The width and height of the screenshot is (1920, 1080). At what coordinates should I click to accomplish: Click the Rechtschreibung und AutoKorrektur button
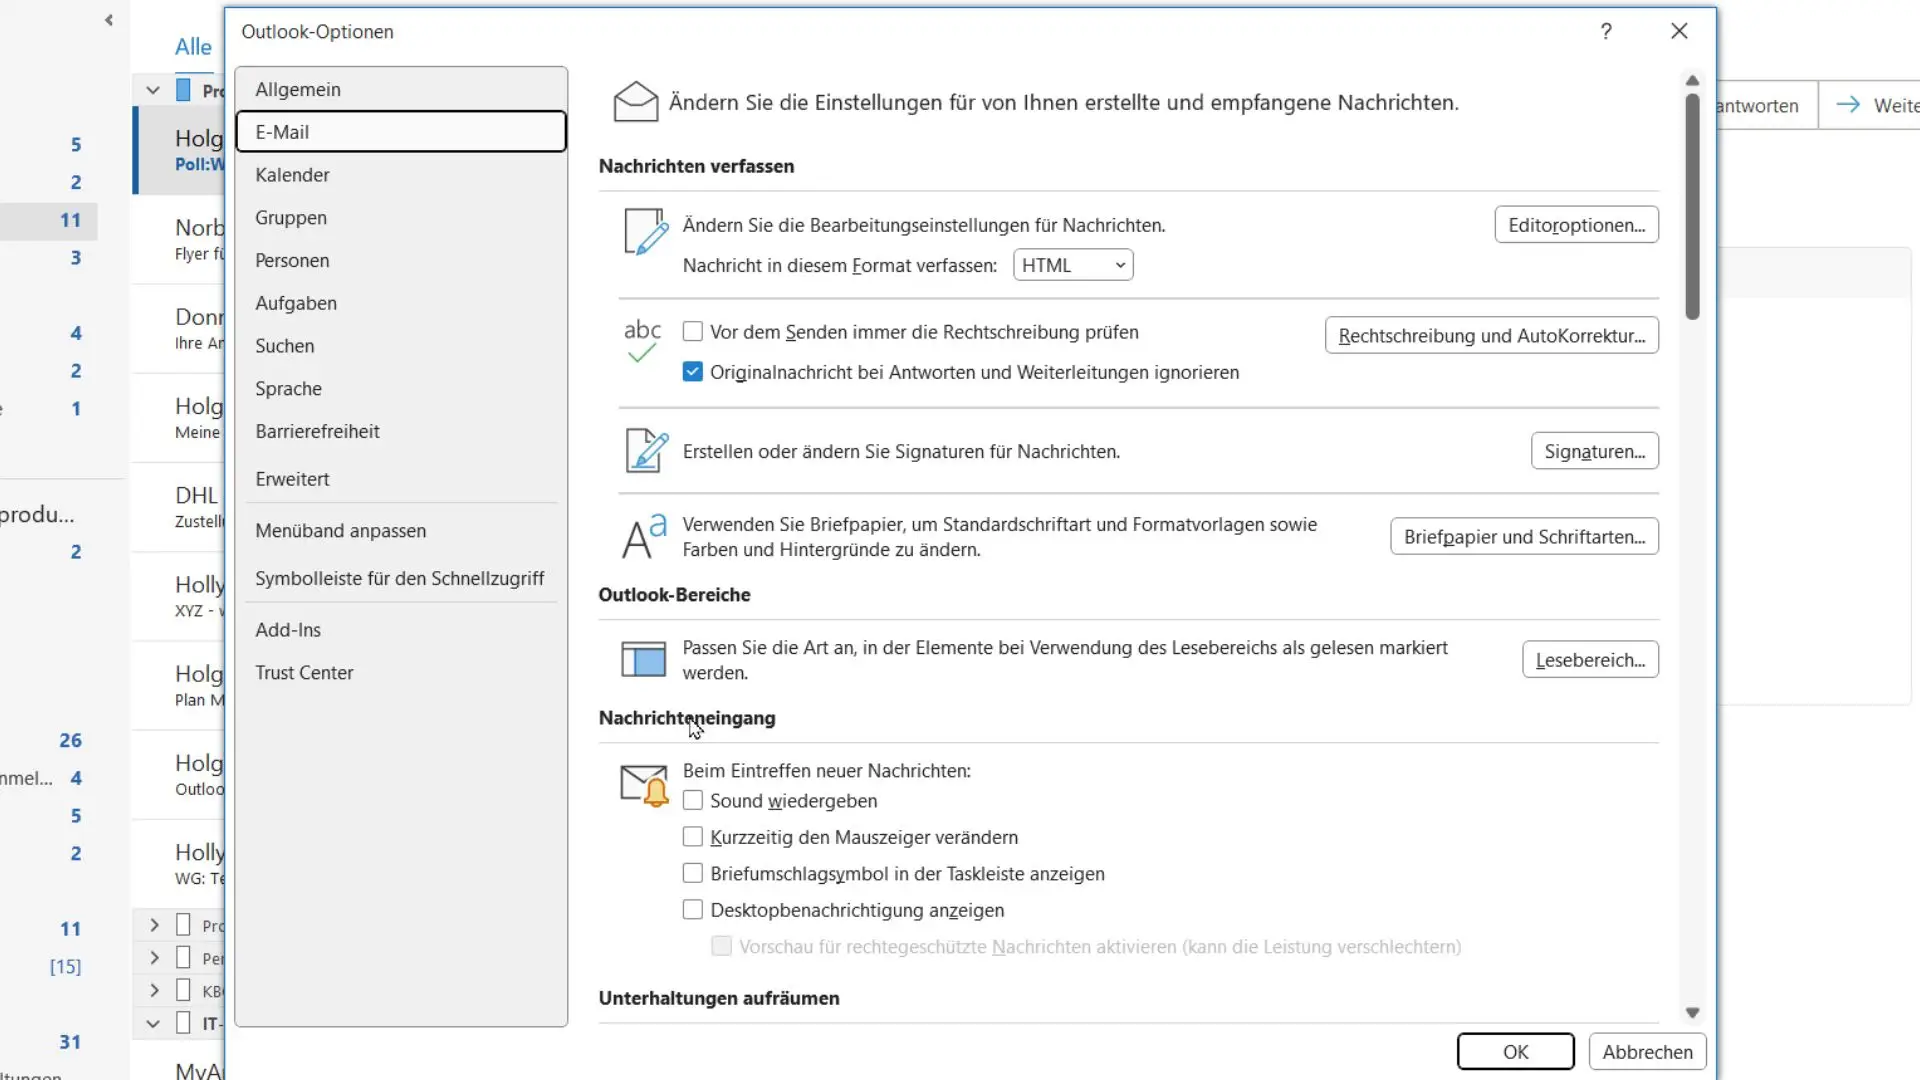click(1491, 335)
